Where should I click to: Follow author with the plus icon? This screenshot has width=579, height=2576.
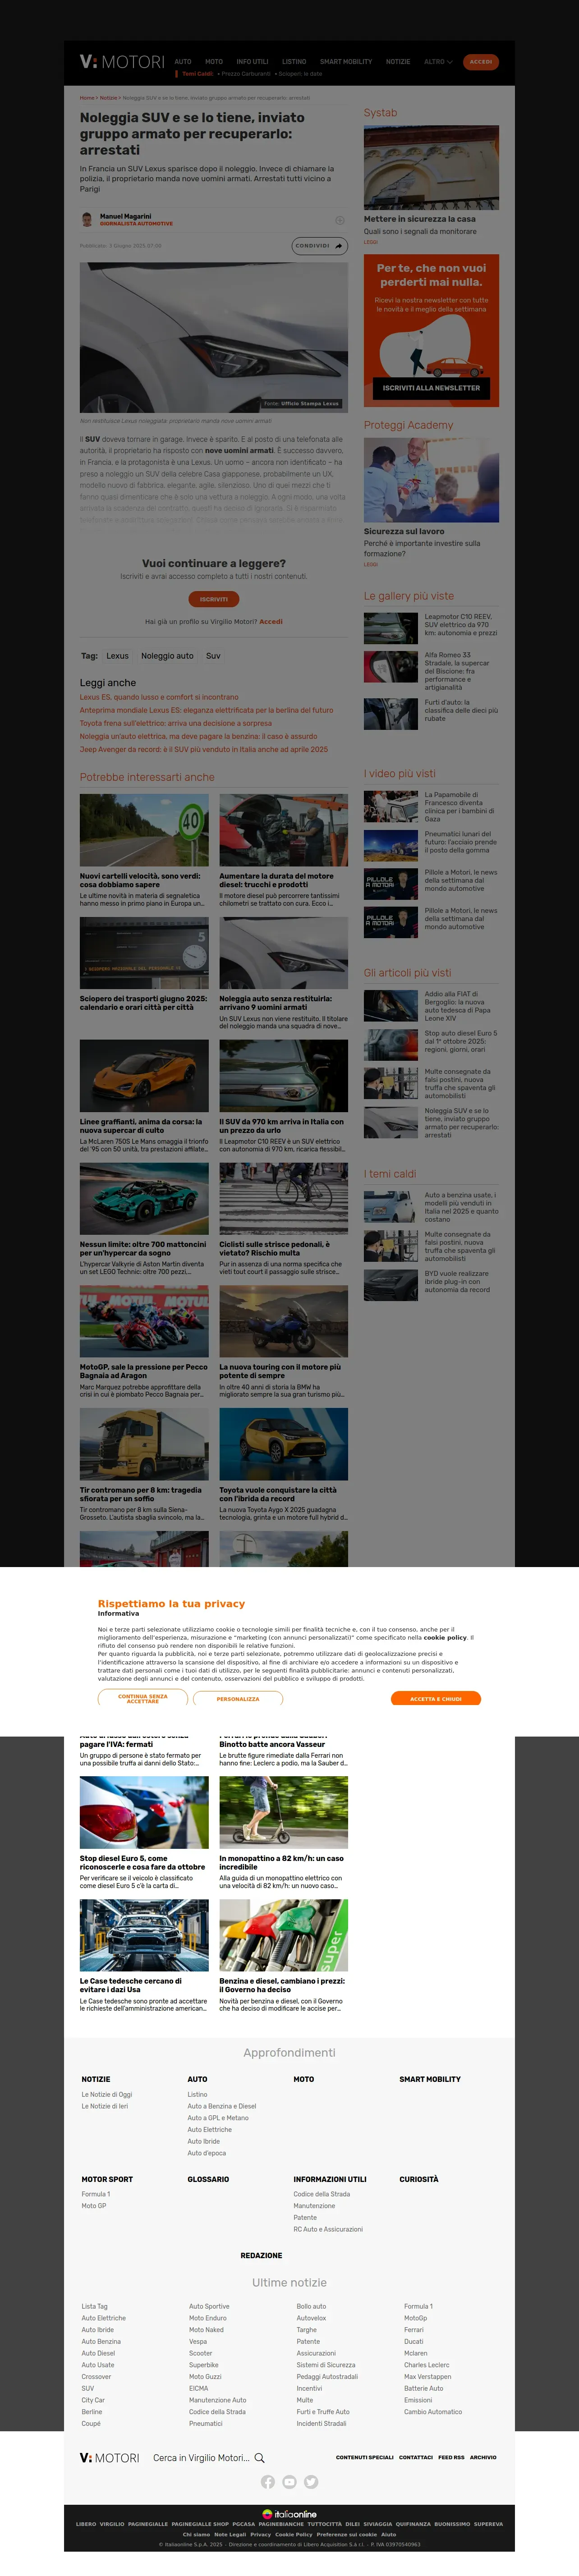coord(339,220)
